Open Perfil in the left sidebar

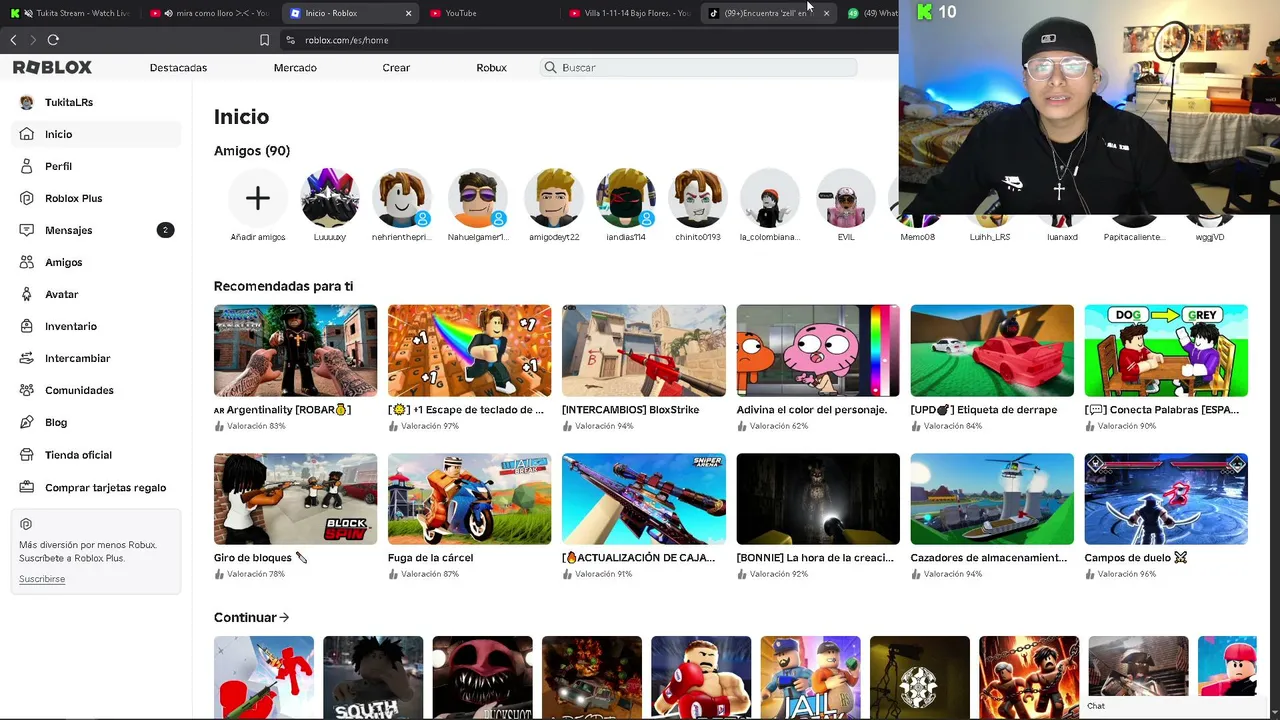(x=96, y=166)
